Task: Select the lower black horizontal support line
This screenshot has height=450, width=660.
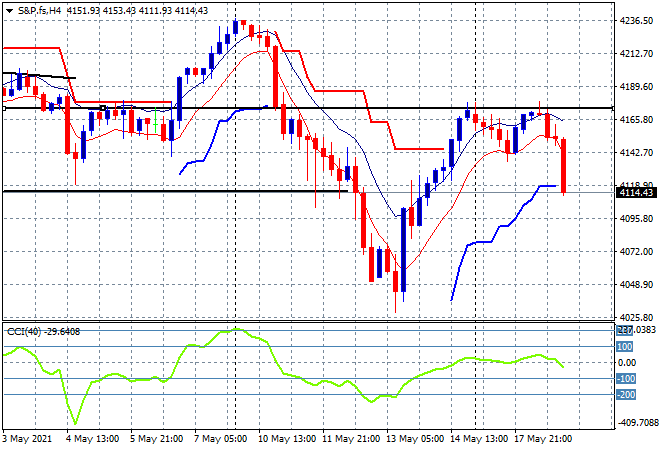Action: click(200, 191)
